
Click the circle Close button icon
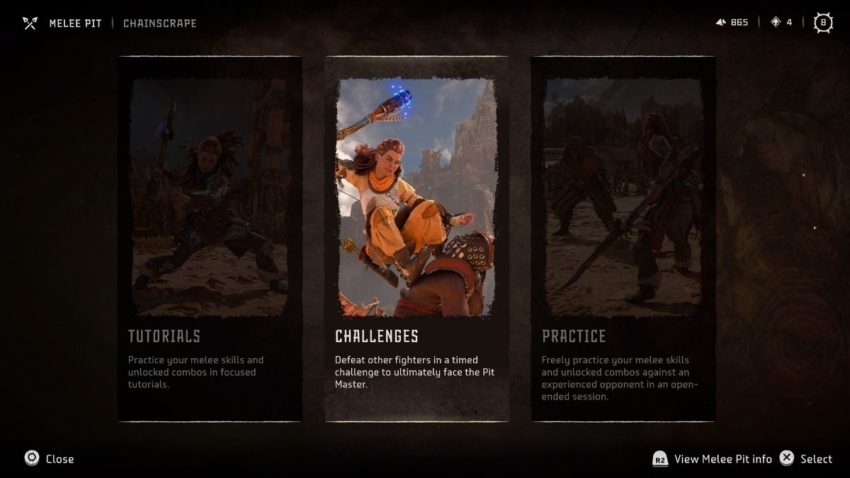click(32, 458)
